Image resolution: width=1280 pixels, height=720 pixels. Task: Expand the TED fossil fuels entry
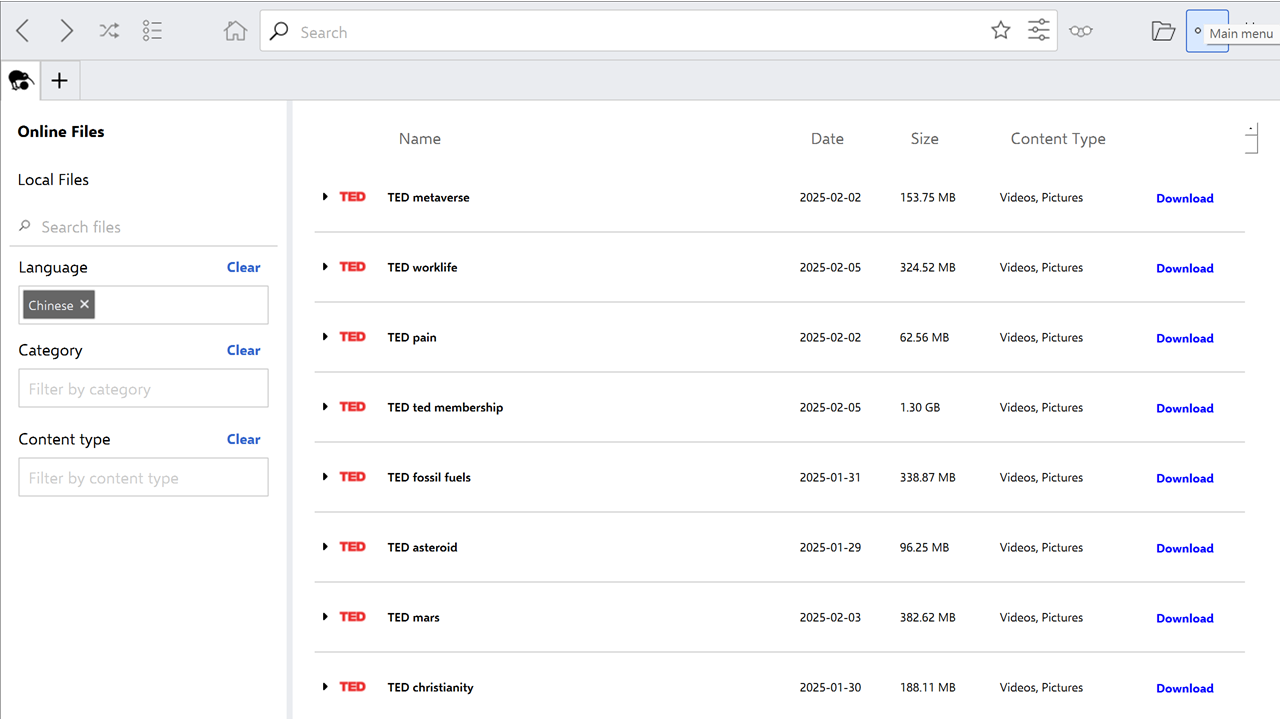click(325, 477)
